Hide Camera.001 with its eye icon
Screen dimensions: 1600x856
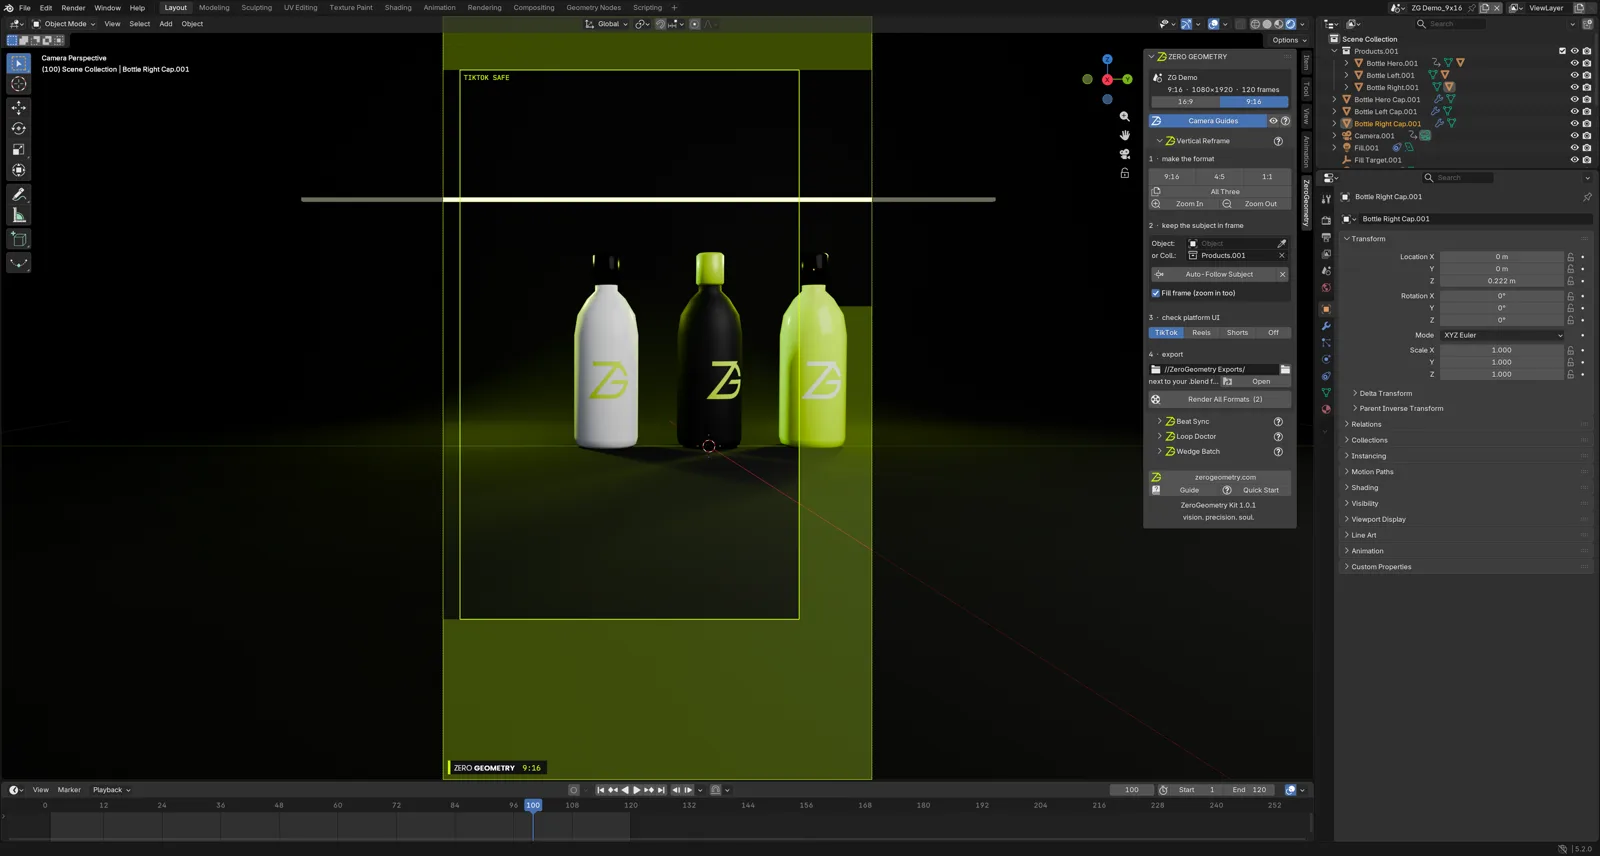coord(1574,136)
